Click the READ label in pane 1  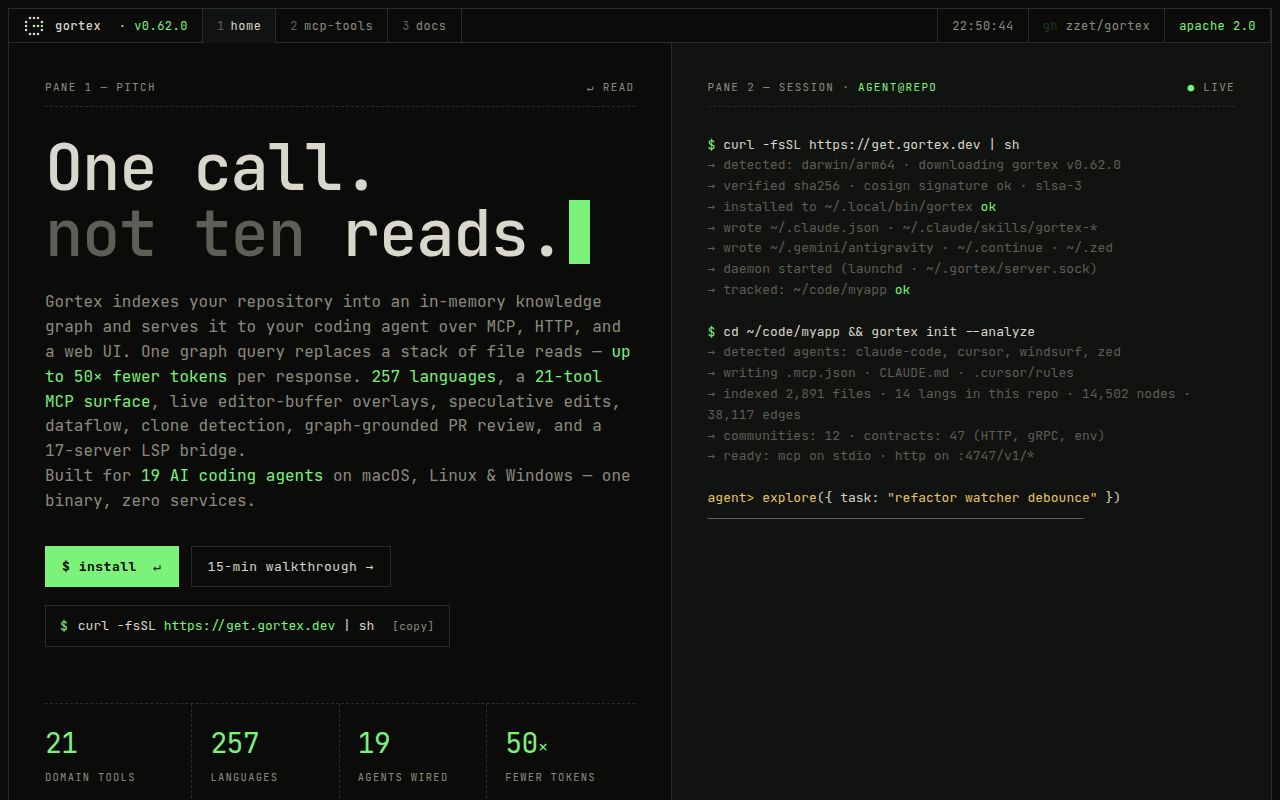pyautogui.click(x=610, y=87)
